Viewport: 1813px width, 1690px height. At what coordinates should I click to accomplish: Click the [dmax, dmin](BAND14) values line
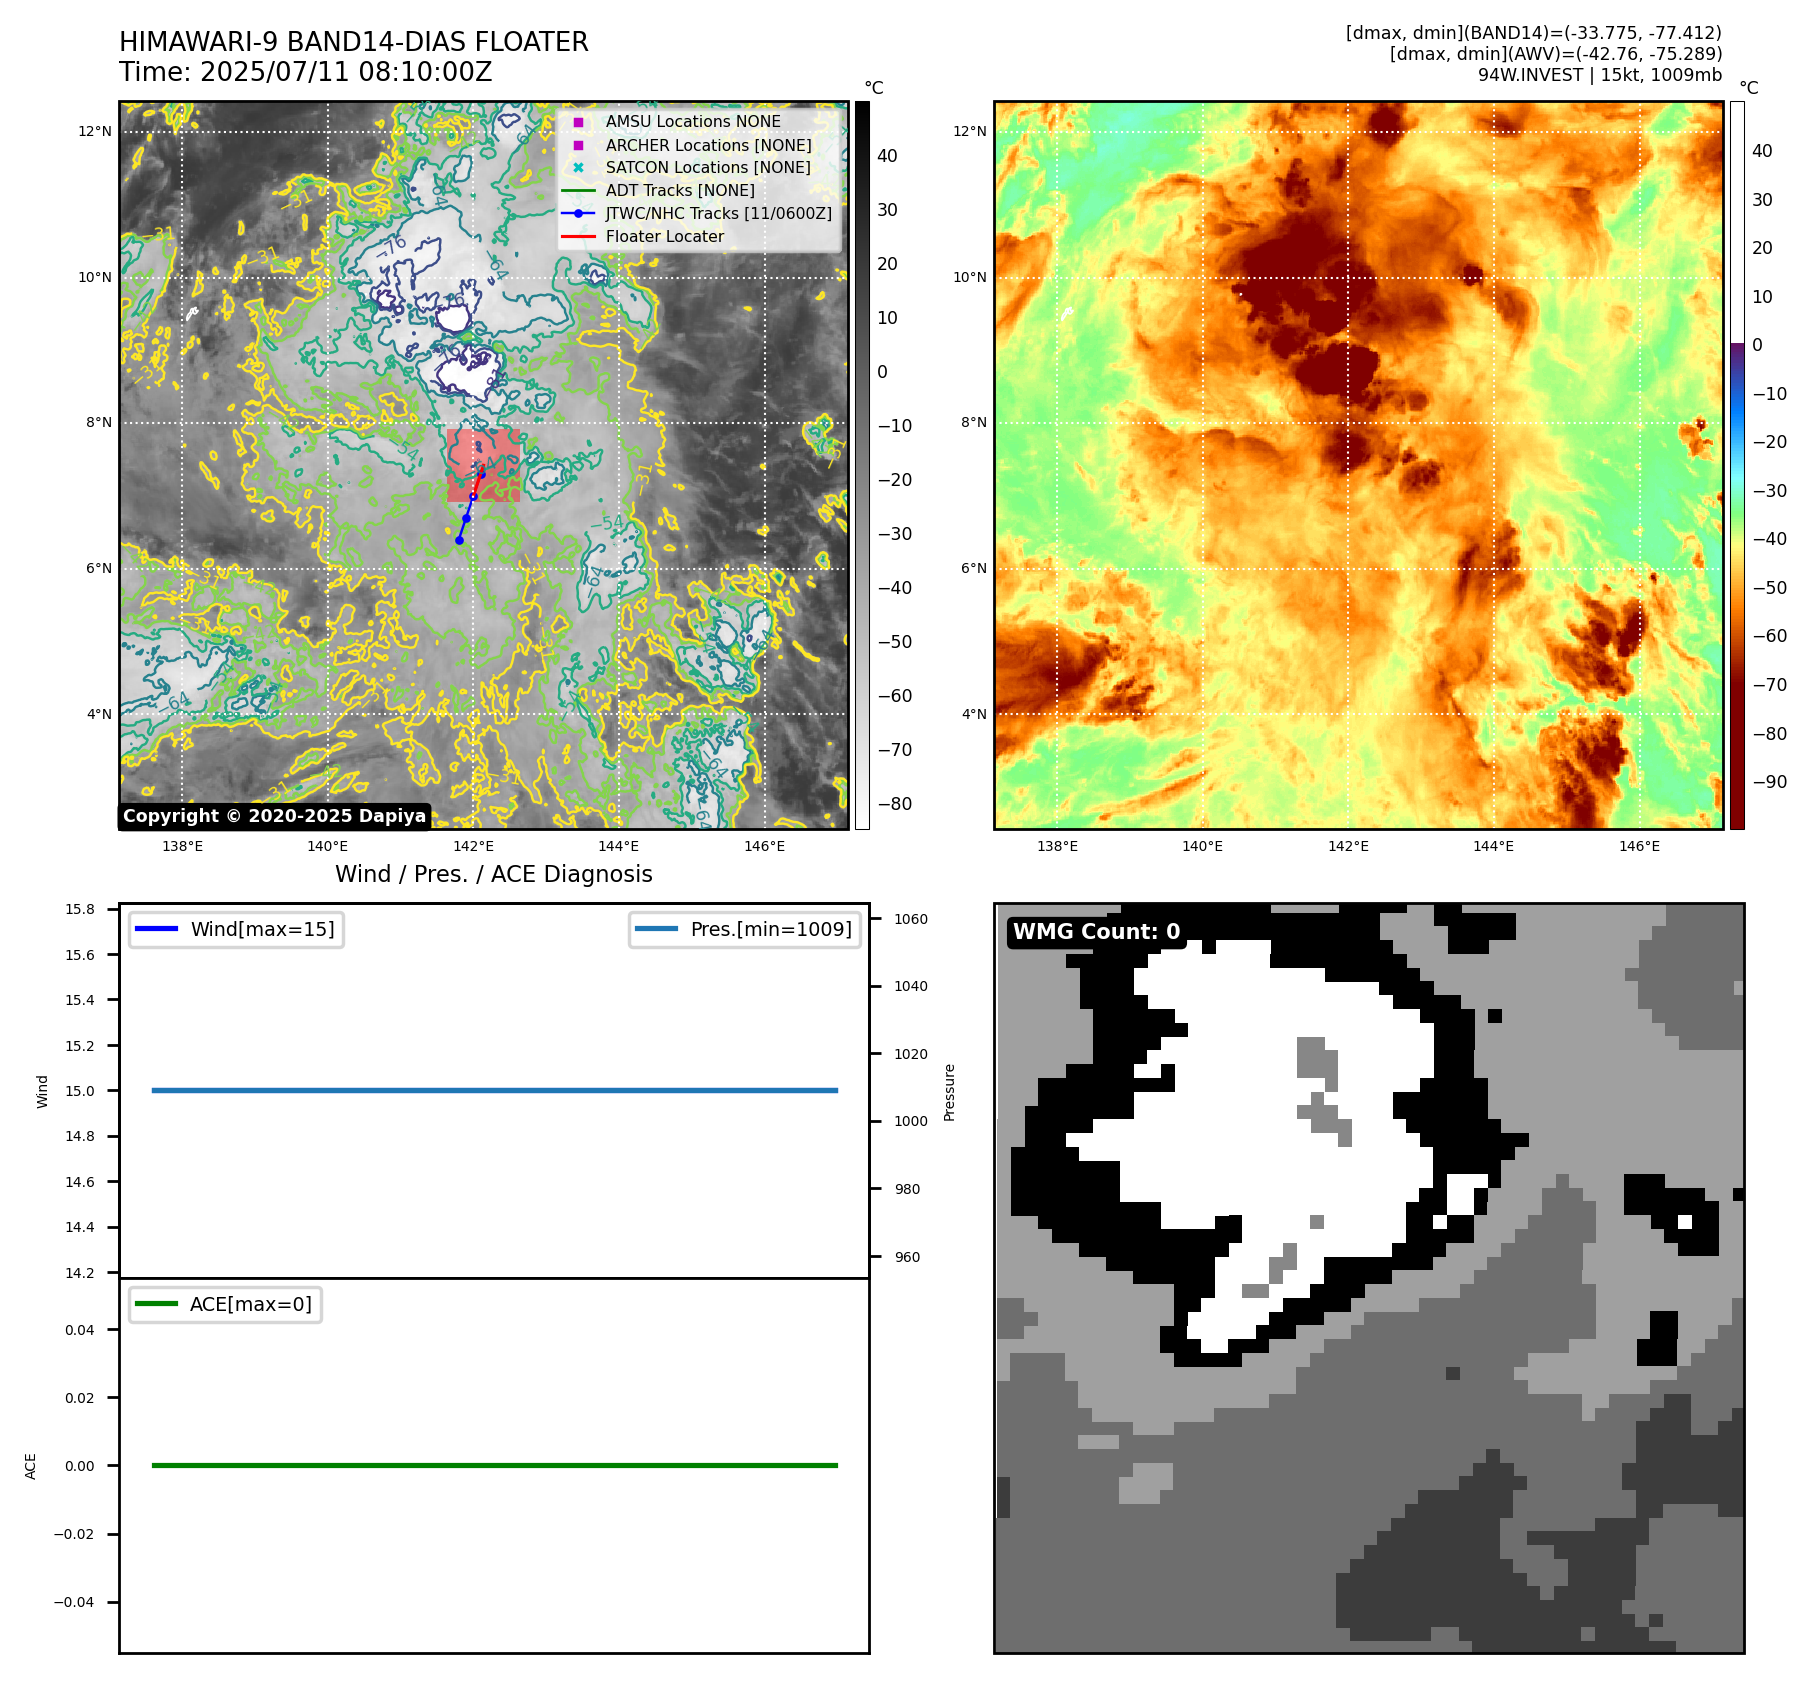tap(1534, 33)
